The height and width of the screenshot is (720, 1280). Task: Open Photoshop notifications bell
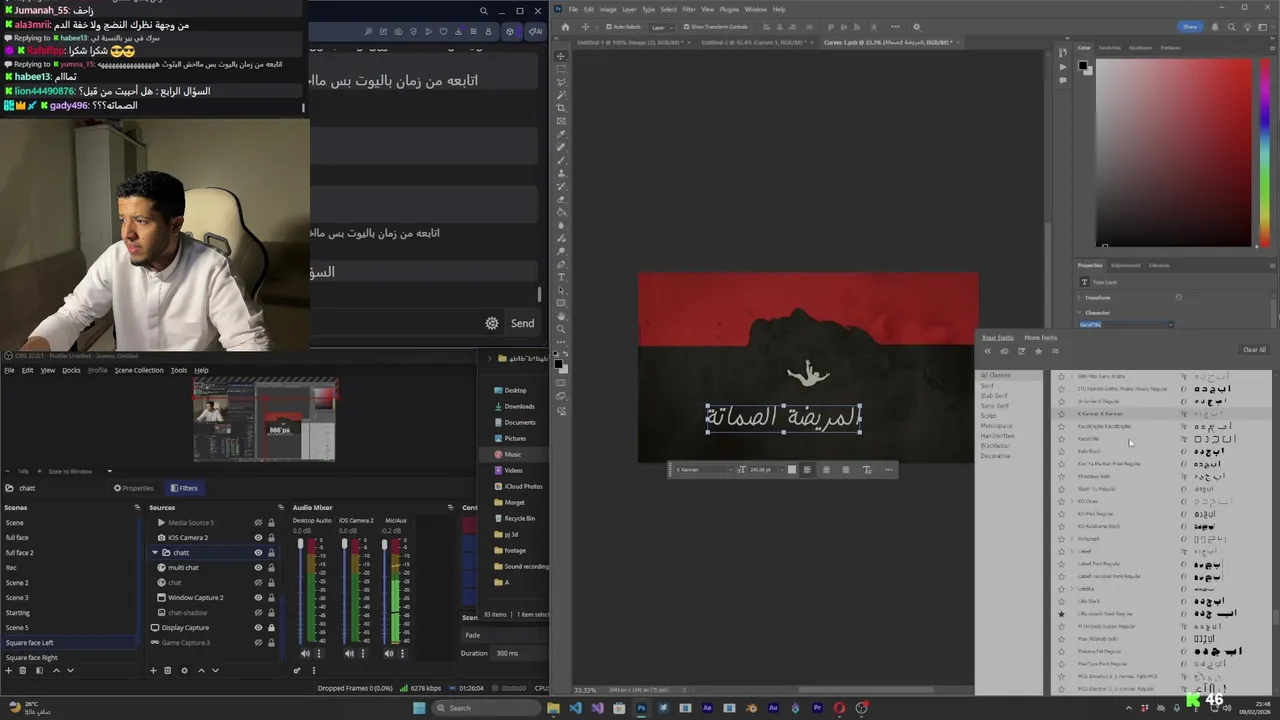pos(1215,27)
